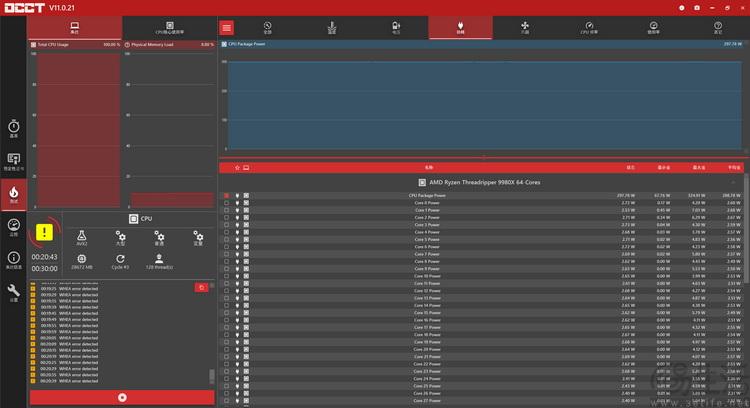This screenshot has height=408, width=750.
Task: Check the Core 1 Power checkbox
Action: pos(226,210)
